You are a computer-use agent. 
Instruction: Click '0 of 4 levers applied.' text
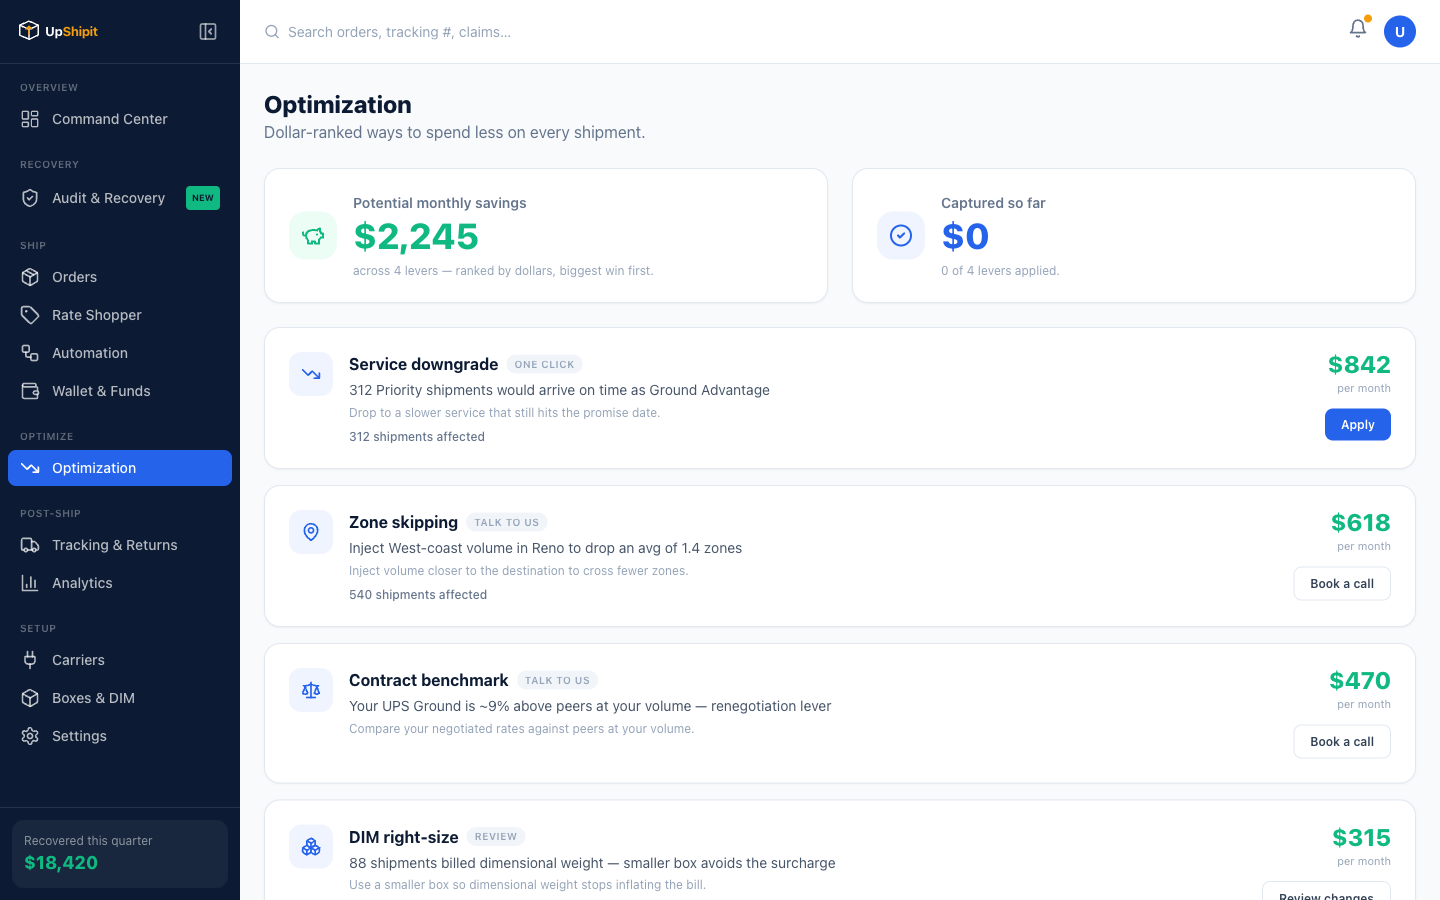click(1000, 271)
